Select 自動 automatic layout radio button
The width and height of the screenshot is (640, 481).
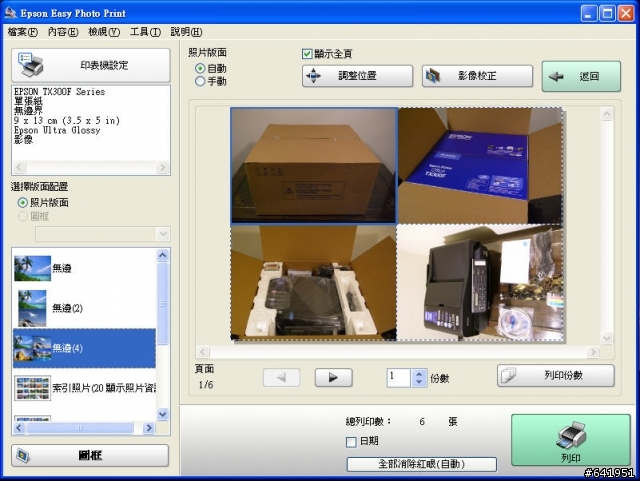[200, 68]
